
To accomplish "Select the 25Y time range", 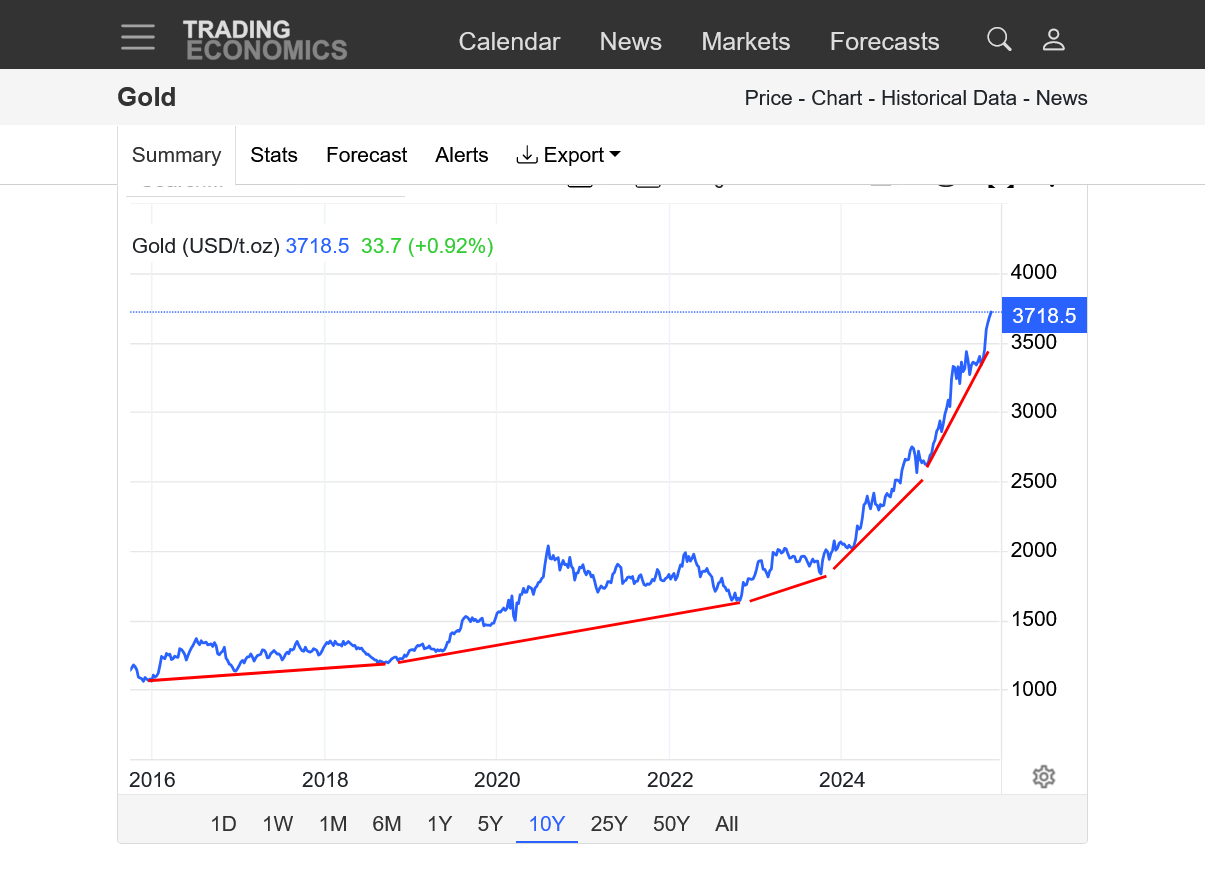I will point(608,824).
